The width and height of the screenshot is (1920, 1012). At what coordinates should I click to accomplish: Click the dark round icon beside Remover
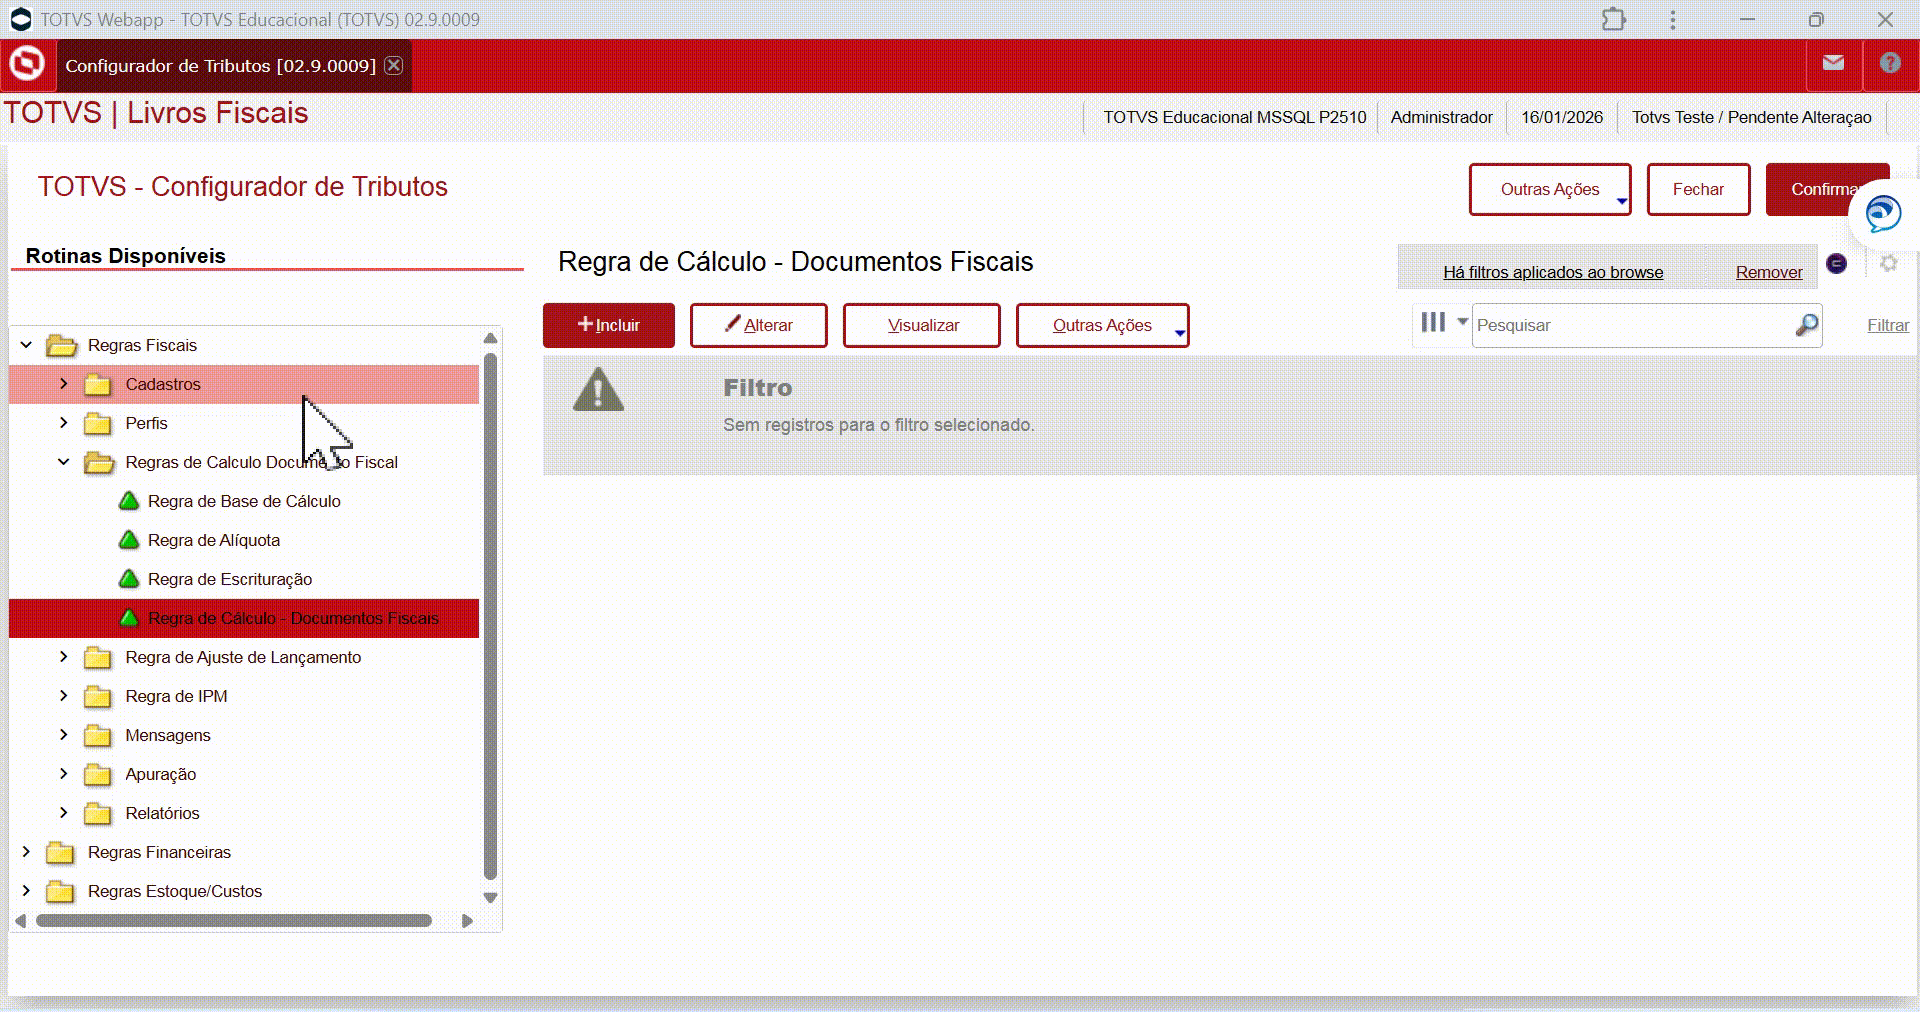tap(1837, 263)
